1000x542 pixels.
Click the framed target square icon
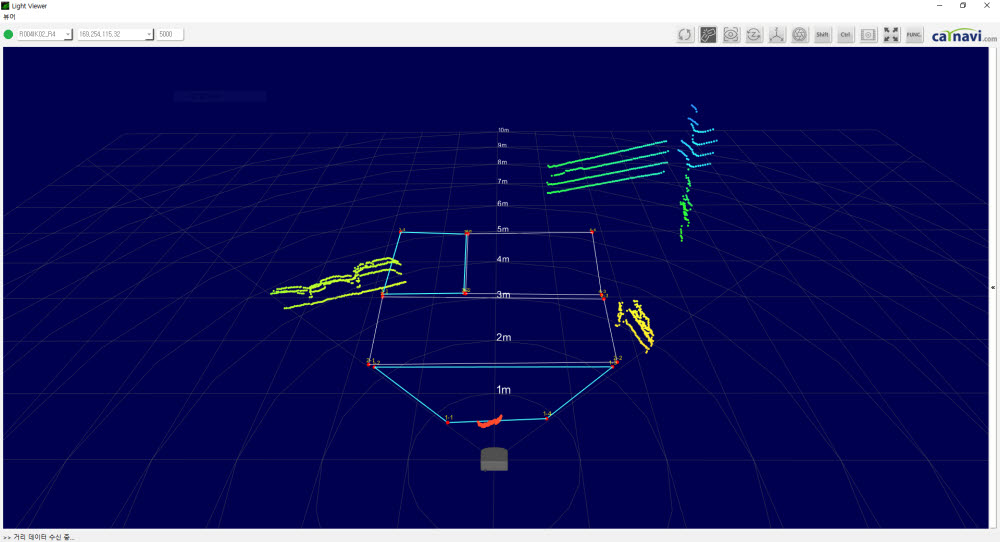869,35
